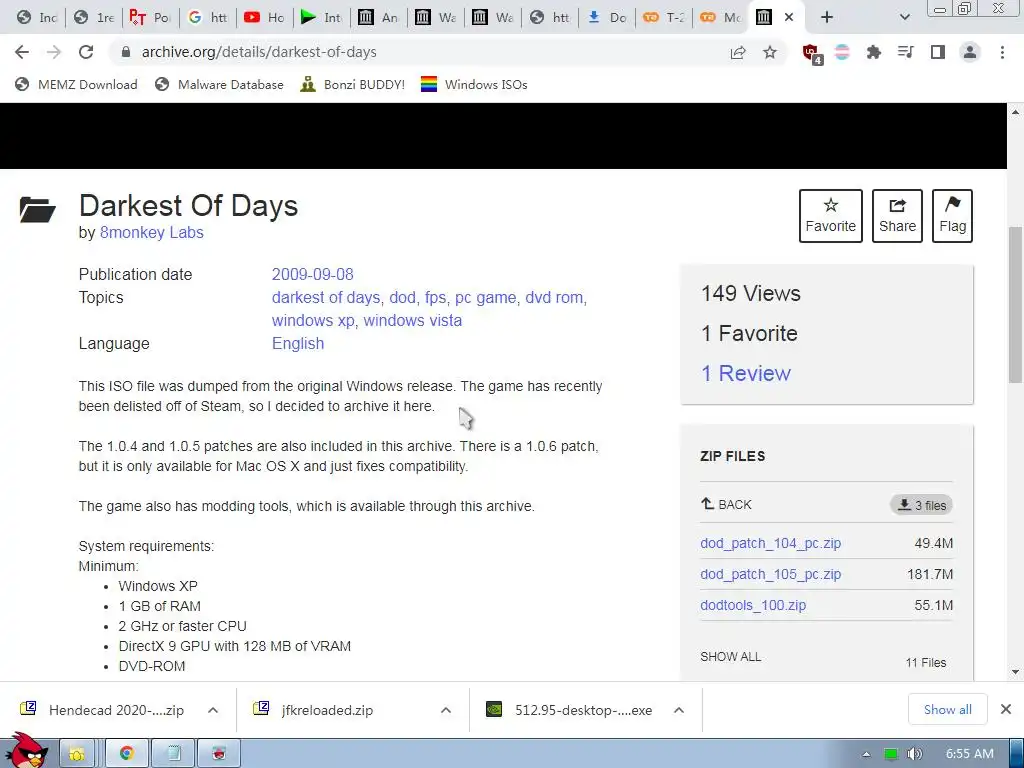The image size is (1024, 768).
Task: Open the 'windows vista' topic link
Action: [413, 321]
